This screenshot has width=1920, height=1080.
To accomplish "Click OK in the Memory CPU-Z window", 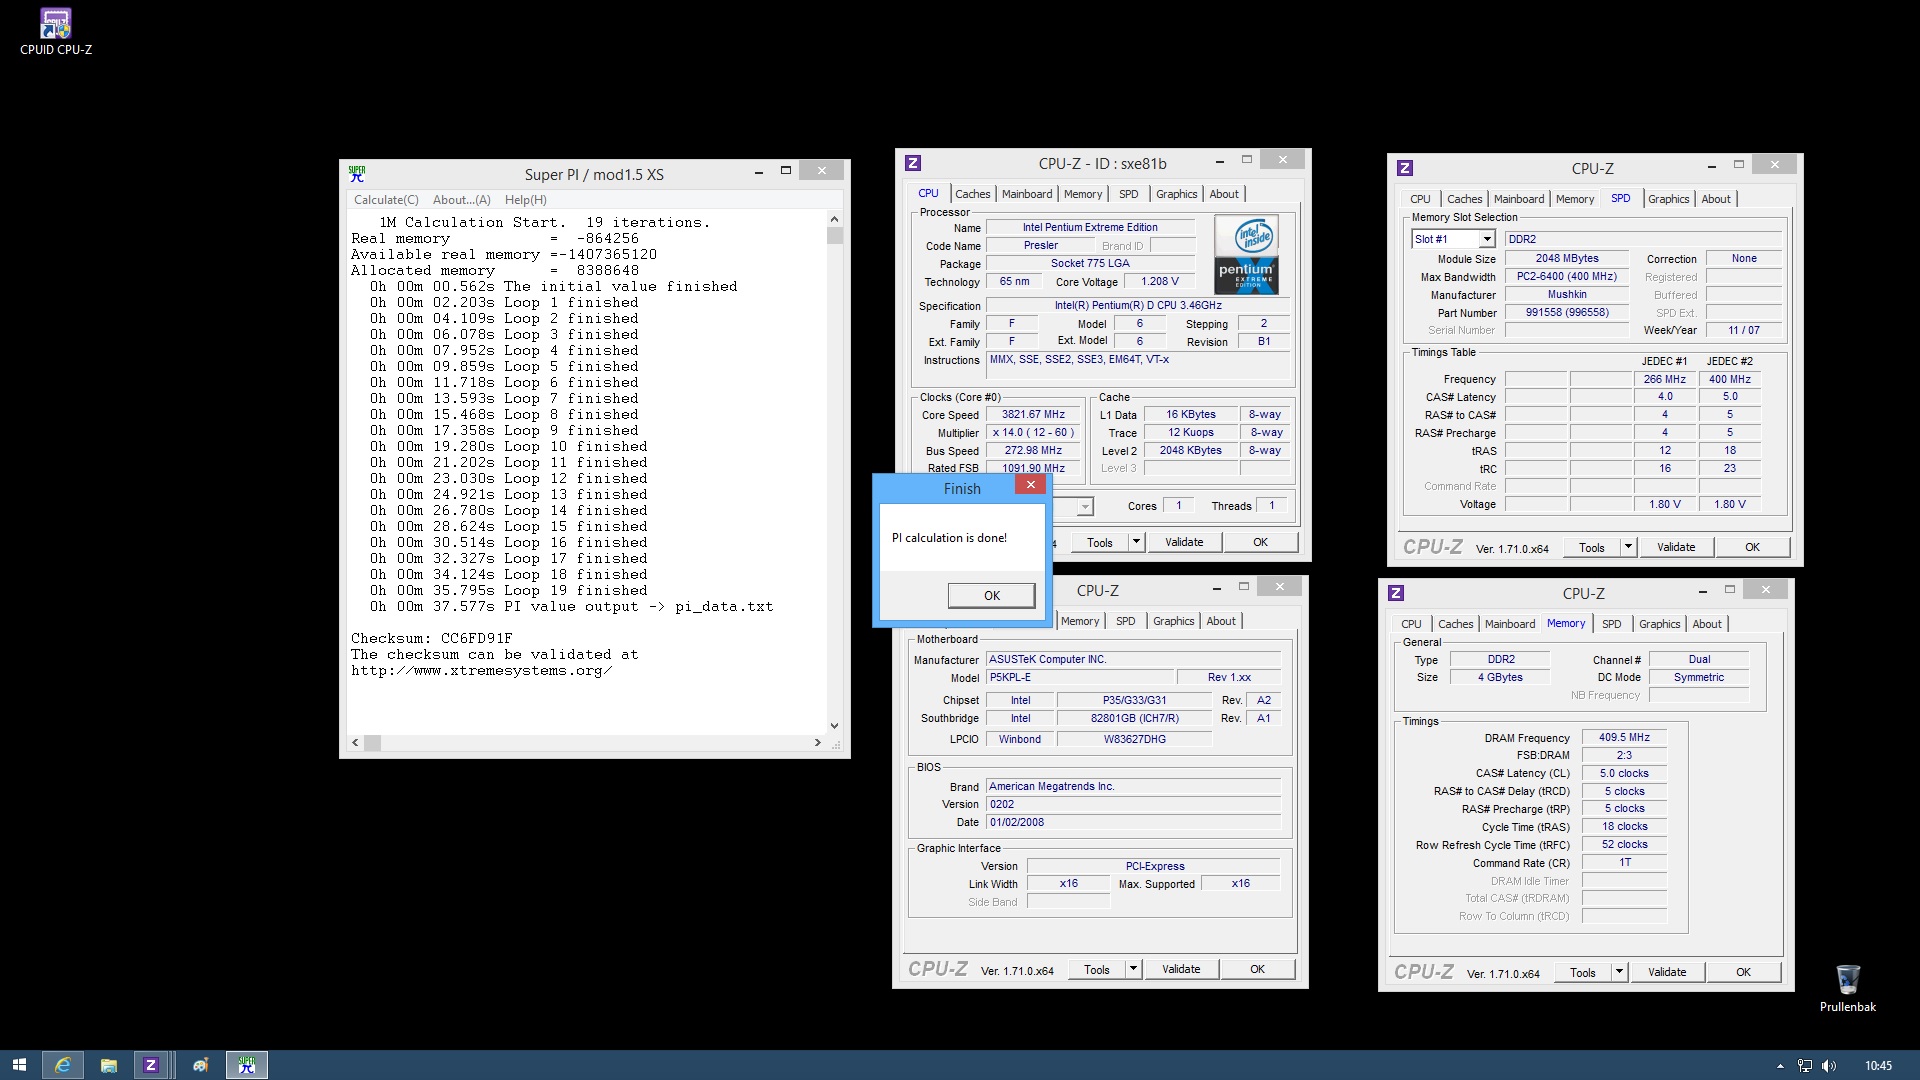I will (1743, 972).
